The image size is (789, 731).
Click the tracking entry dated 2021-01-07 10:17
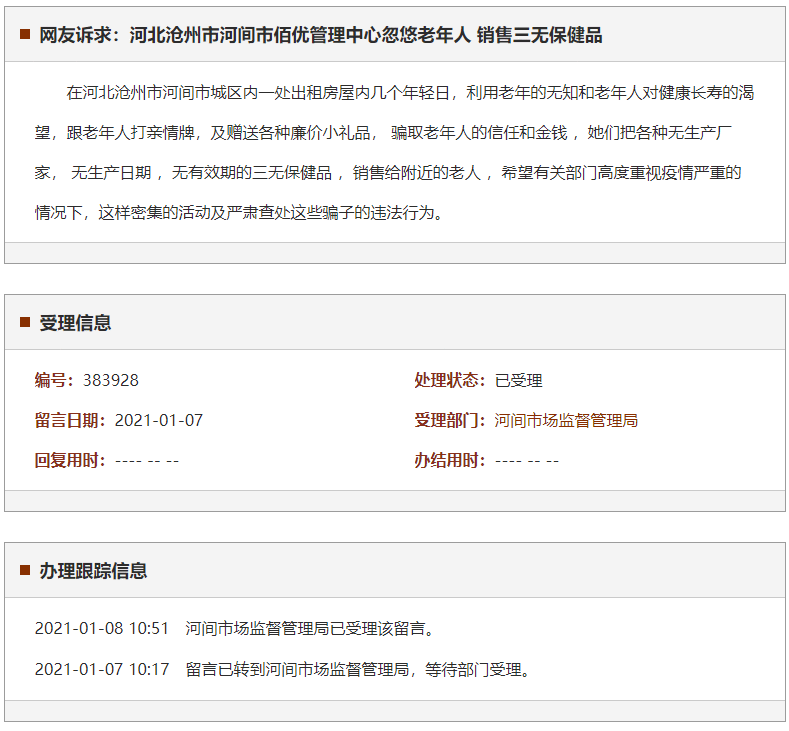pos(282,669)
